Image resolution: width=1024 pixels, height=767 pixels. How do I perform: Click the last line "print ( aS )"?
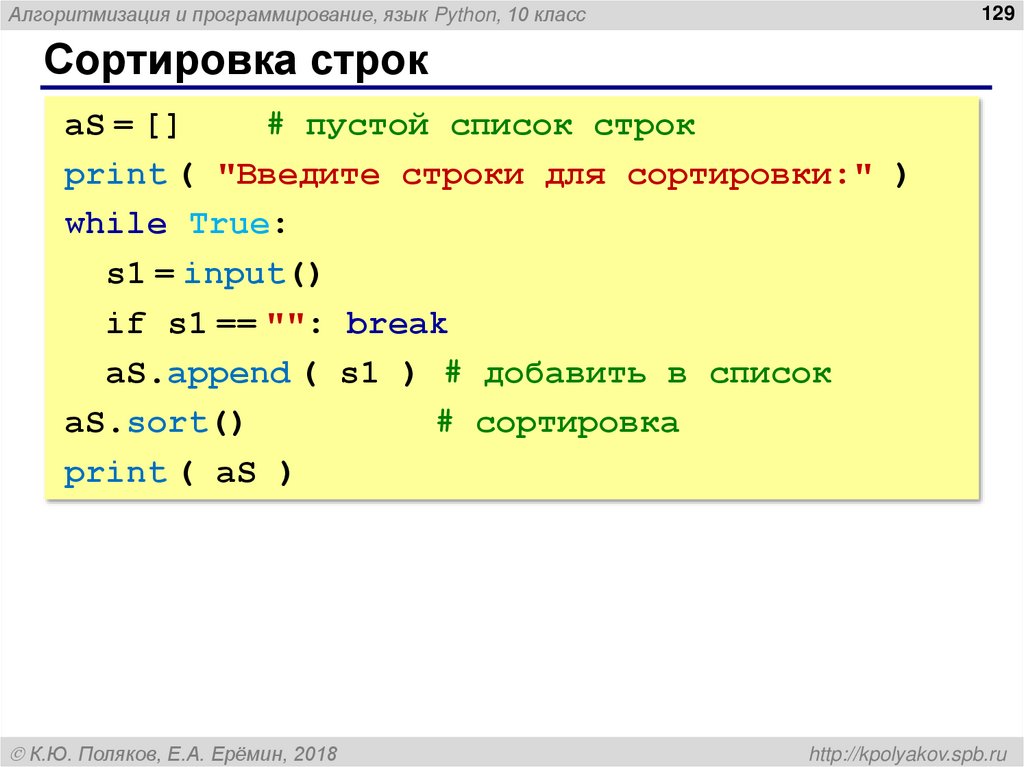178,472
